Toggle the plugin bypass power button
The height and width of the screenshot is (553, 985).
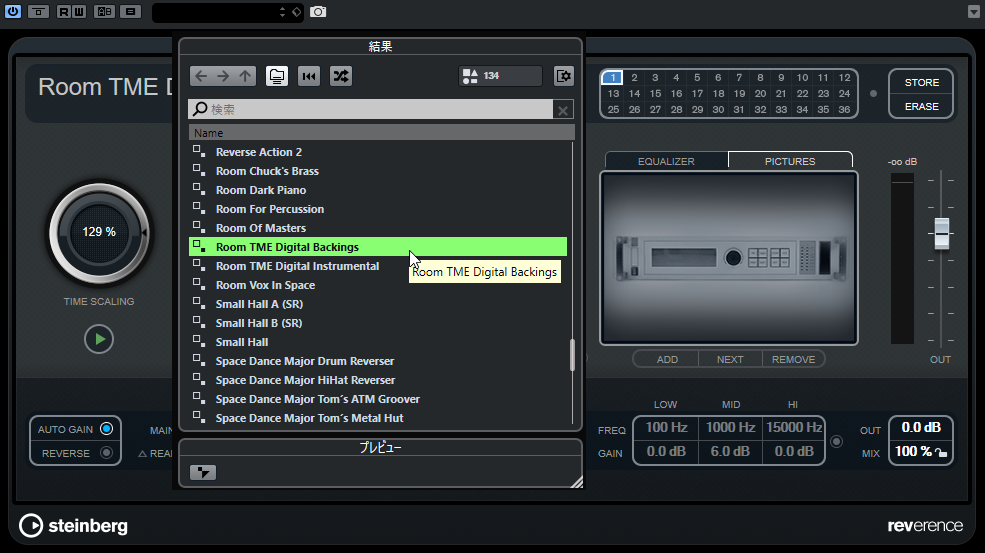(x=13, y=11)
